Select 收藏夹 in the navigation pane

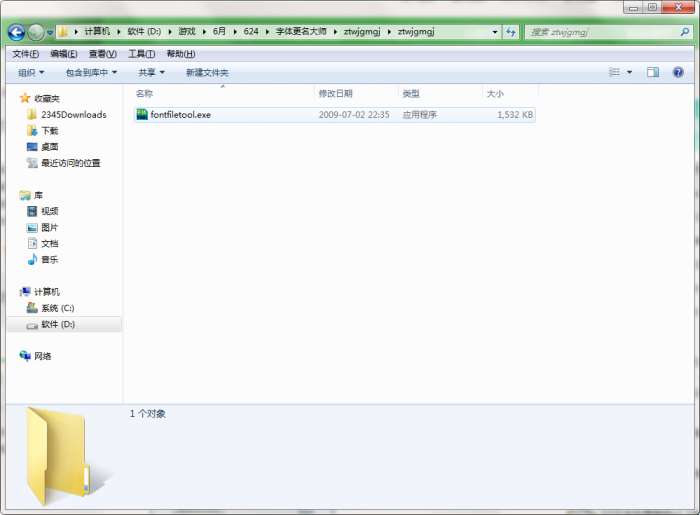click(46, 99)
